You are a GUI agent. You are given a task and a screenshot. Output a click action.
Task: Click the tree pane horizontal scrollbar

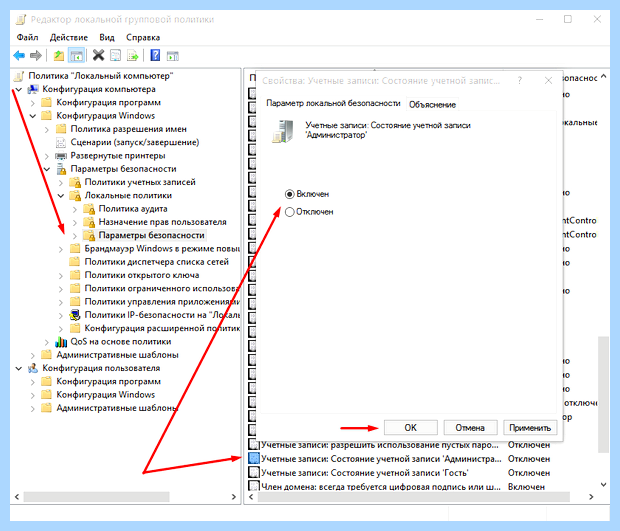click(96, 497)
